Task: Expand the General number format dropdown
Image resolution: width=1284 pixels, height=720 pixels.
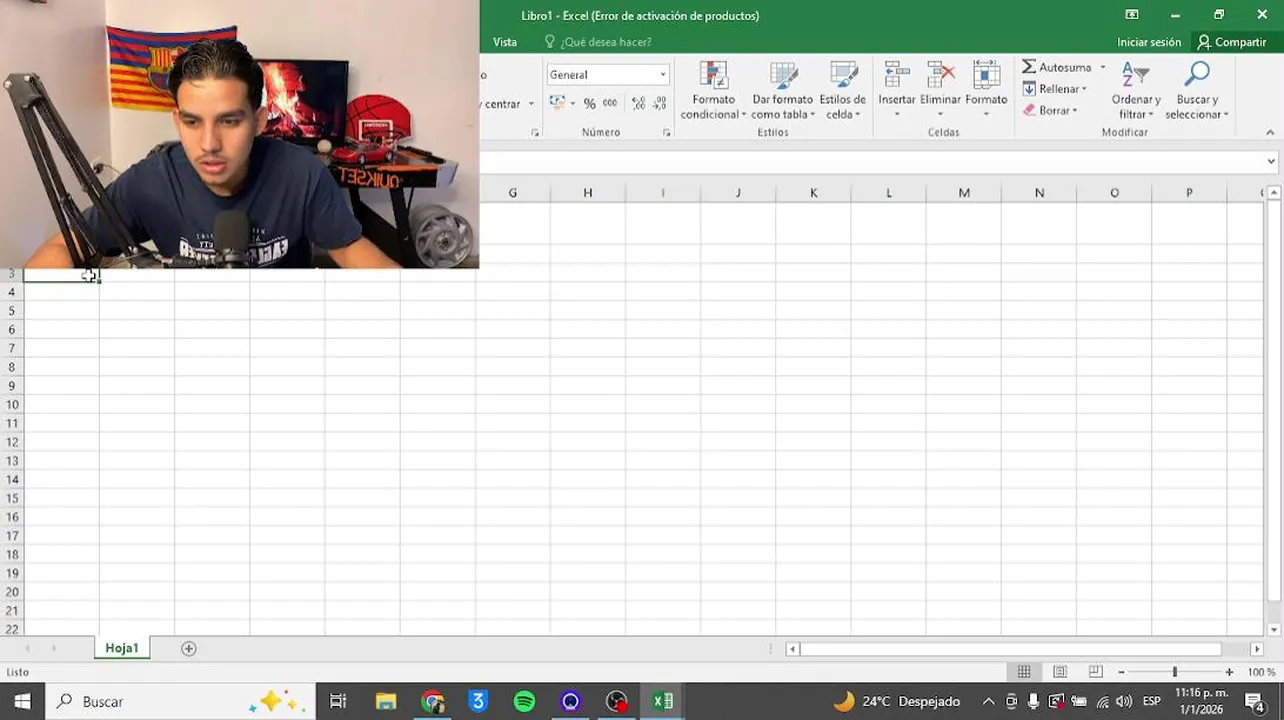Action: 662,75
